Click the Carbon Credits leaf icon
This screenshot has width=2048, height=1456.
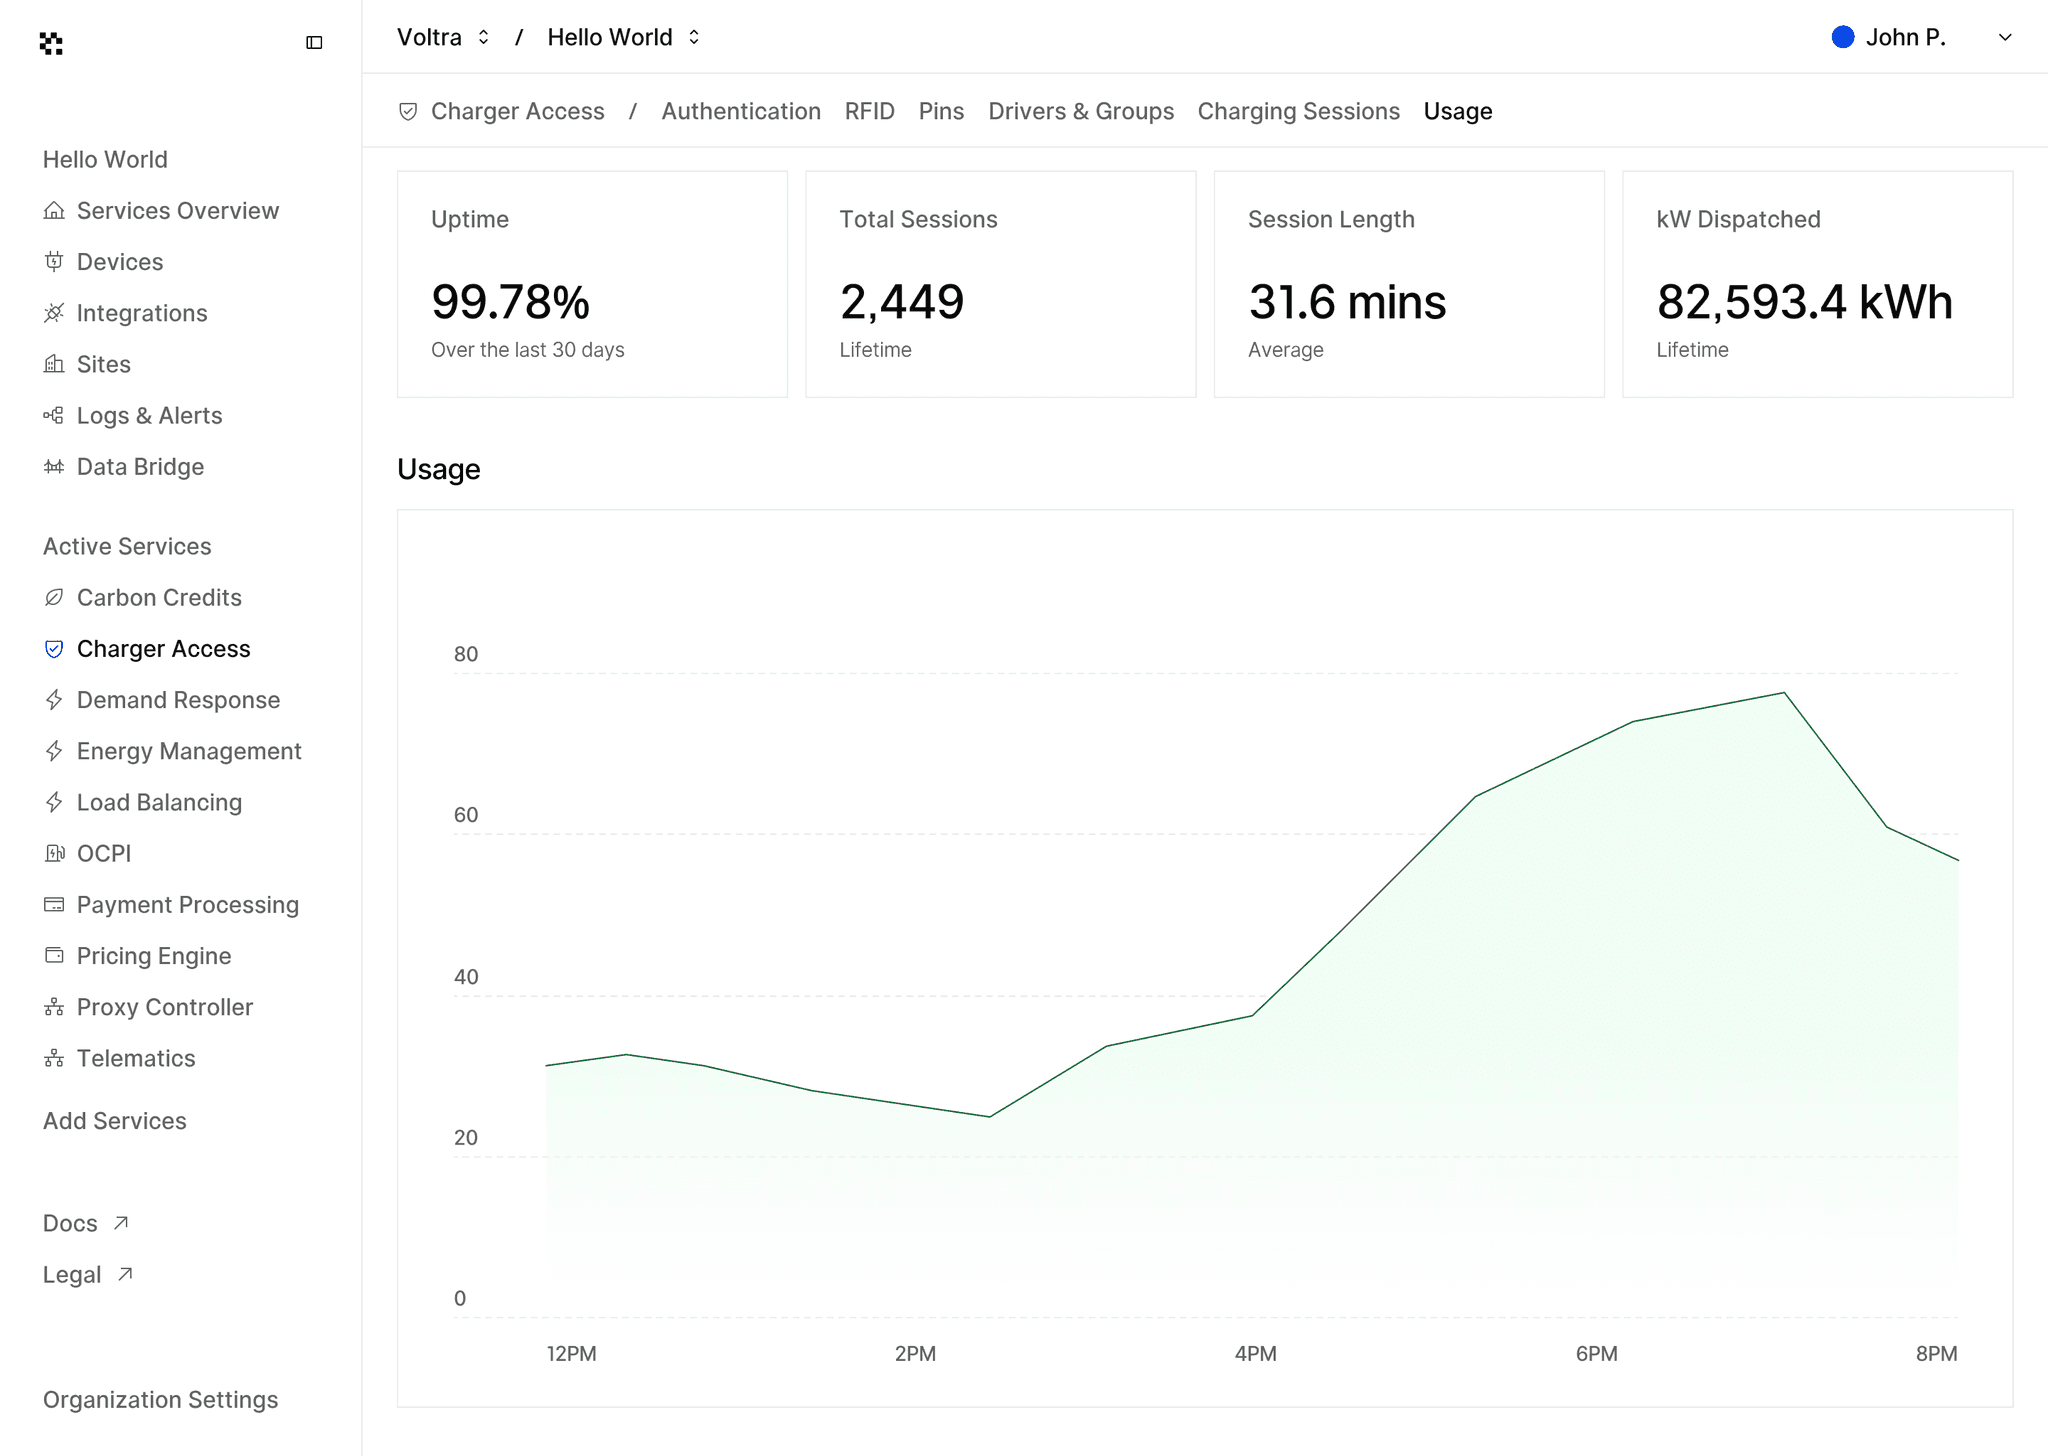pyautogui.click(x=54, y=597)
